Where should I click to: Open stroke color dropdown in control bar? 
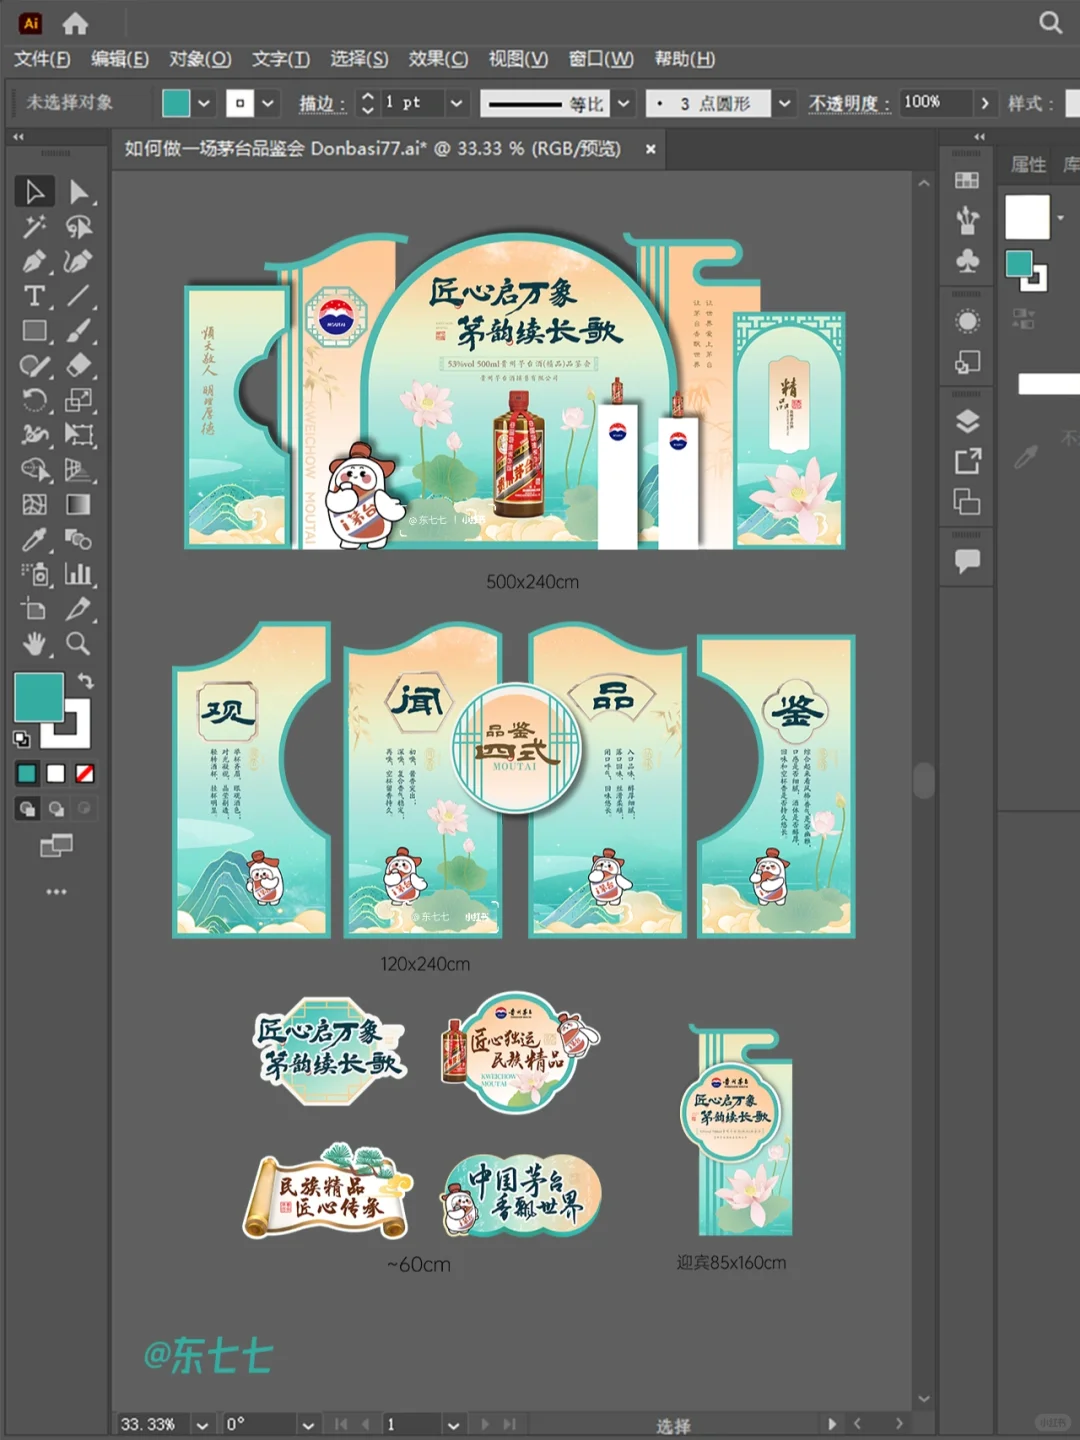tap(268, 103)
